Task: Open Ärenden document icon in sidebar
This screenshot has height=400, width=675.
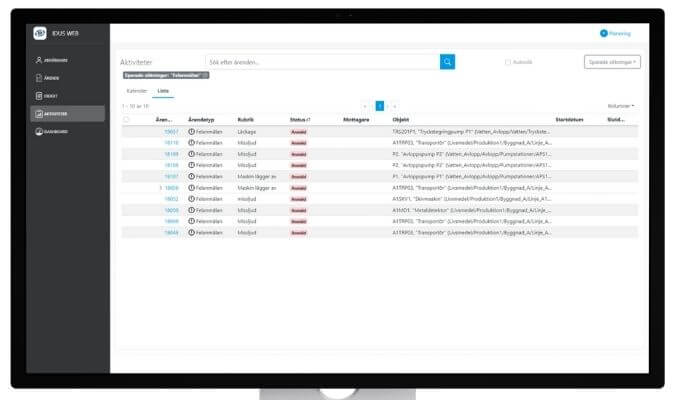Action: pyautogui.click(x=39, y=78)
